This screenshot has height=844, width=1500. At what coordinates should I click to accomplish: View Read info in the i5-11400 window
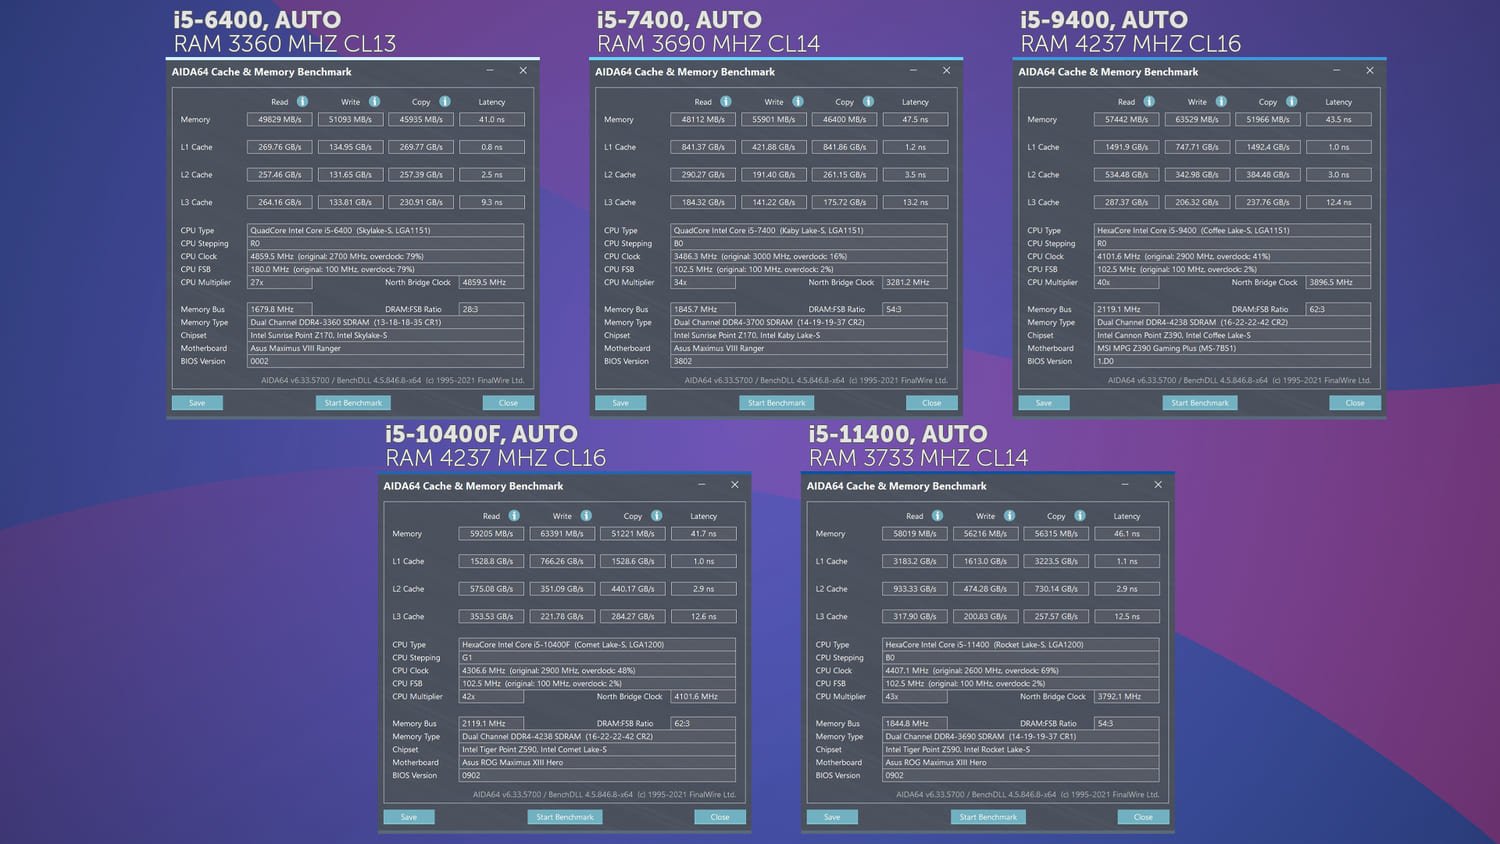[937, 515]
